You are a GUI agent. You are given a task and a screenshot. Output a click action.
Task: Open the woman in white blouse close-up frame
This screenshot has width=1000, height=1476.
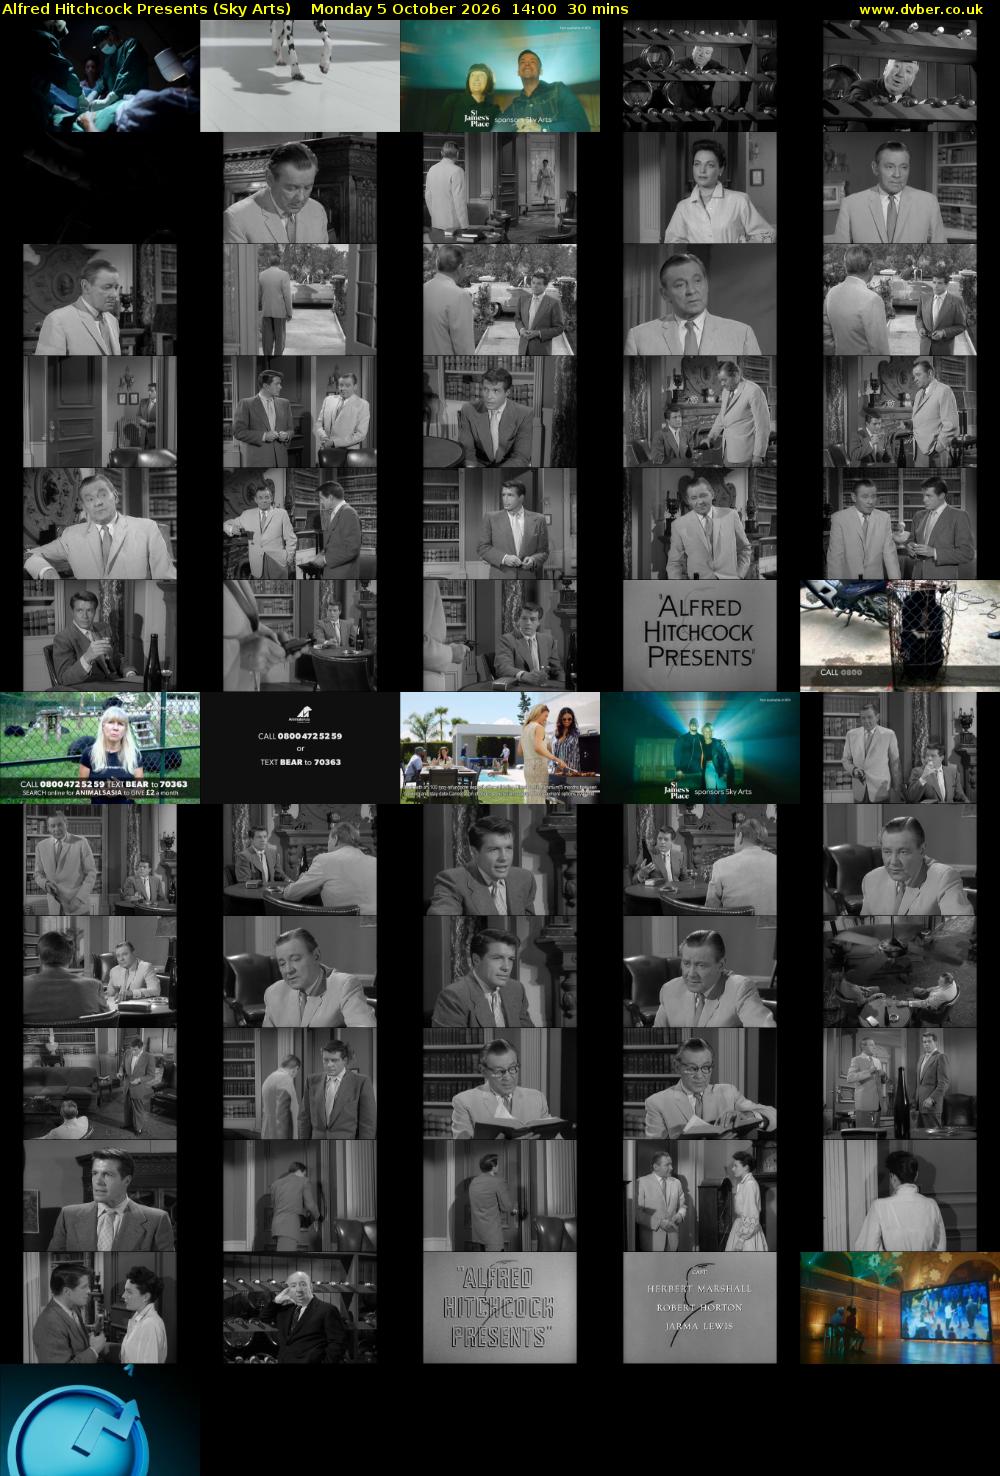coord(700,188)
